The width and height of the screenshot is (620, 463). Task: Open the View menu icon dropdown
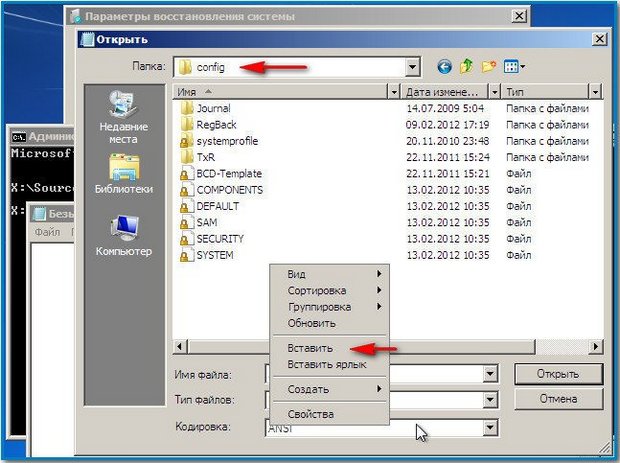tap(516, 67)
